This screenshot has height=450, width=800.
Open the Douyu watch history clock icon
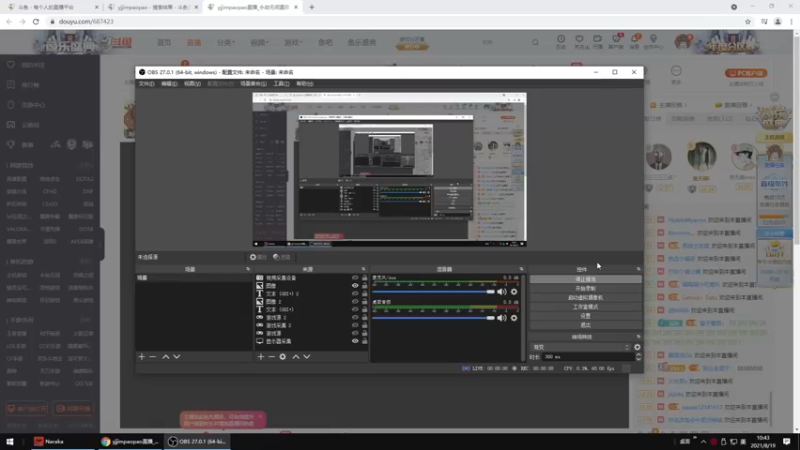tap(561, 39)
